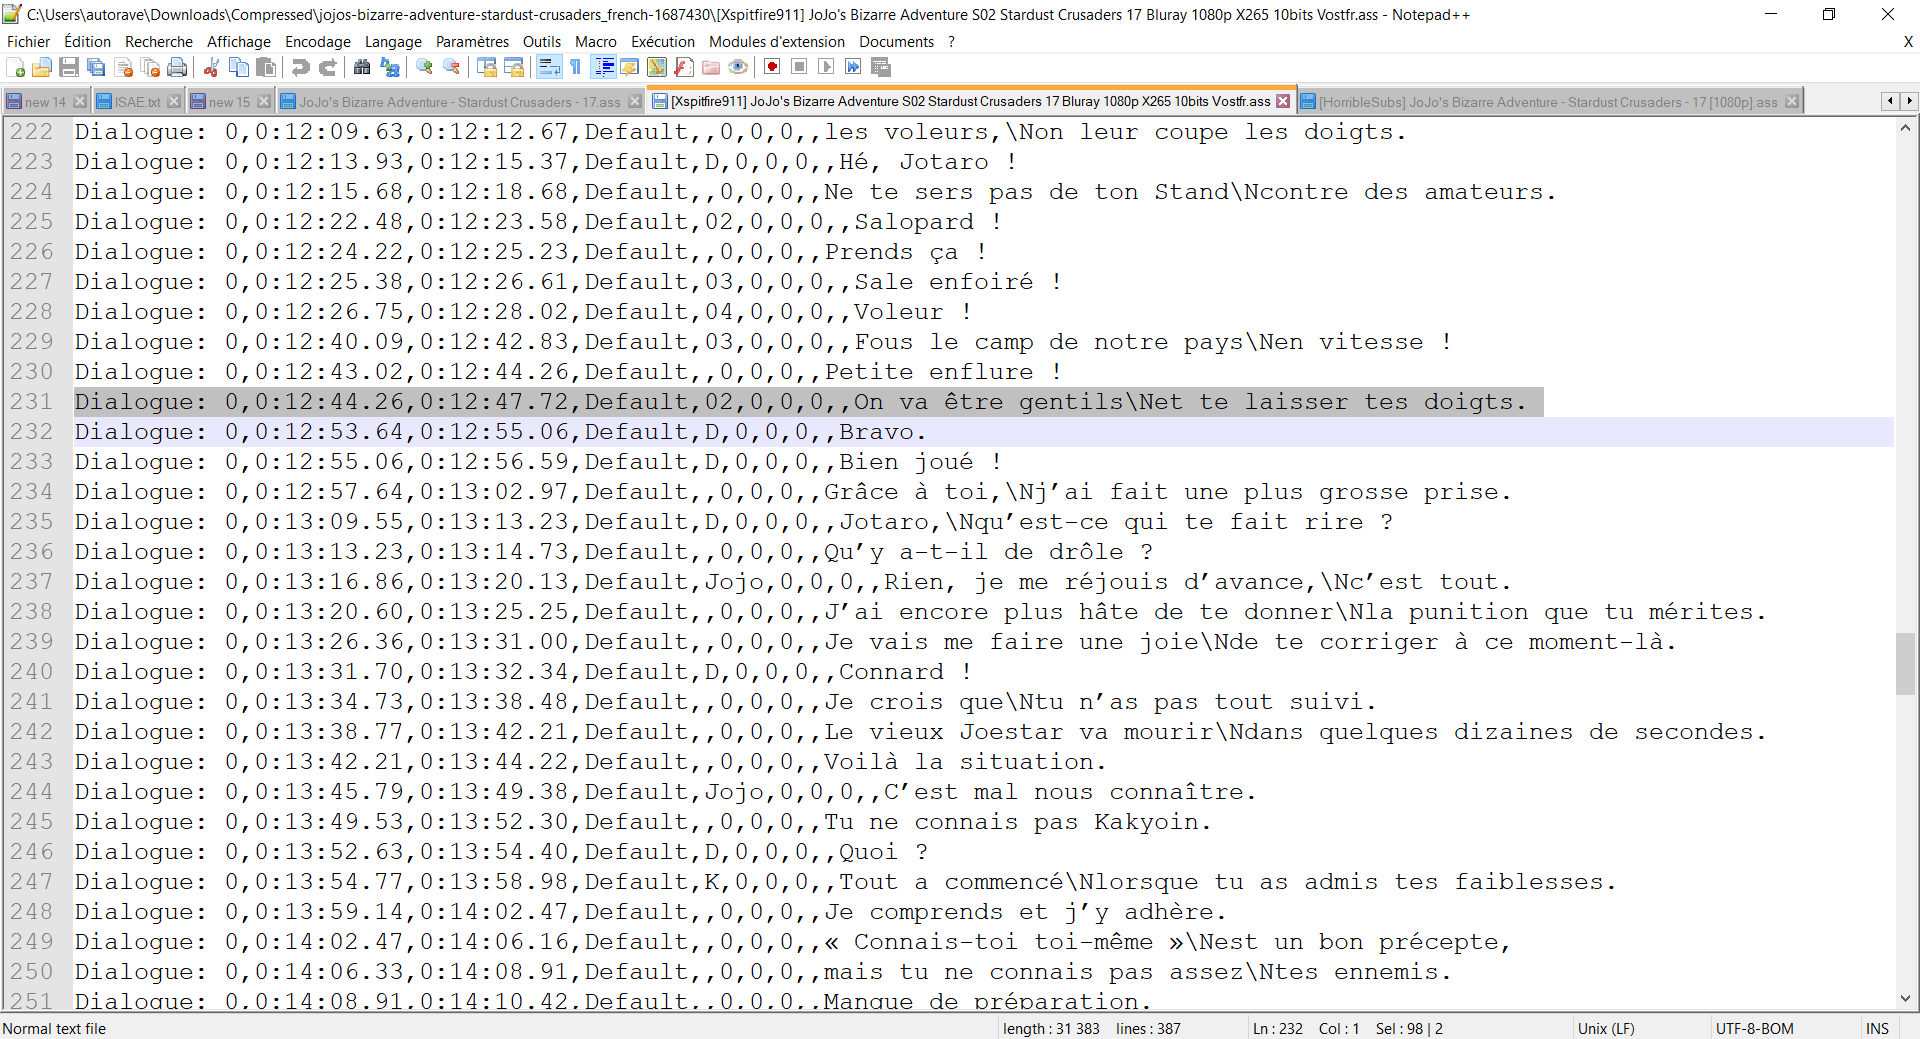Open the Documents menu

tap(897, 42)
